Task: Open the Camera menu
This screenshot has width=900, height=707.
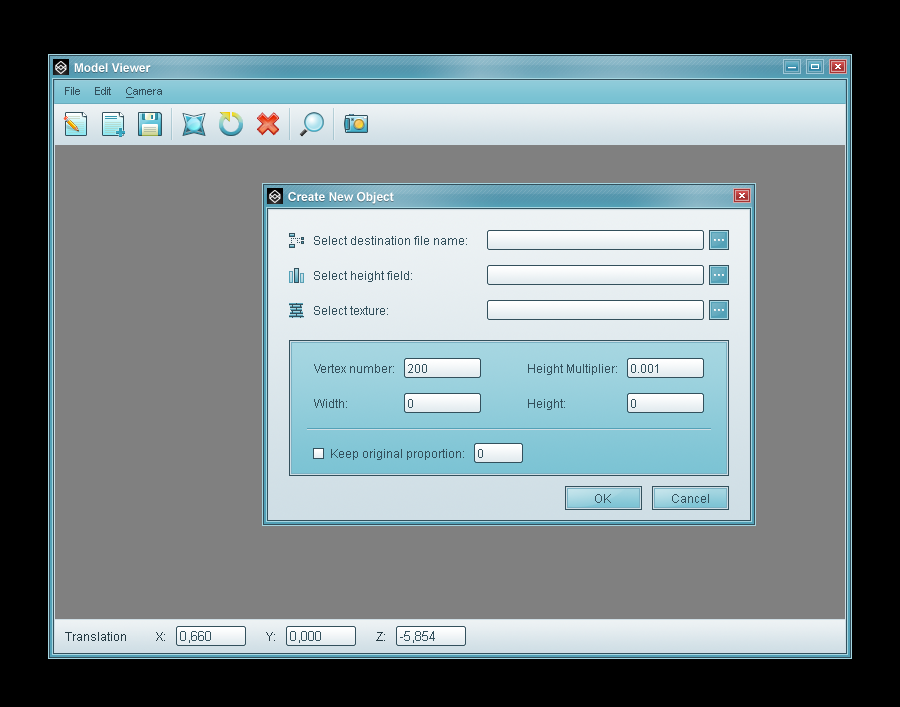Action: coord(144,91)
